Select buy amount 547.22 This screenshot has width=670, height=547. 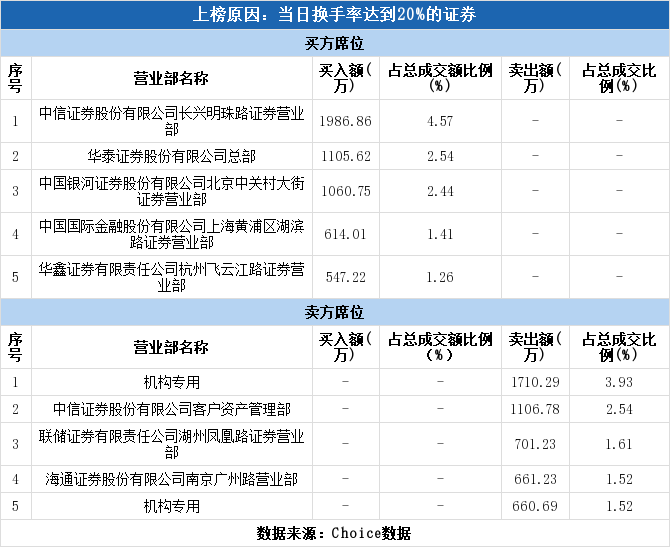(345, 277)
